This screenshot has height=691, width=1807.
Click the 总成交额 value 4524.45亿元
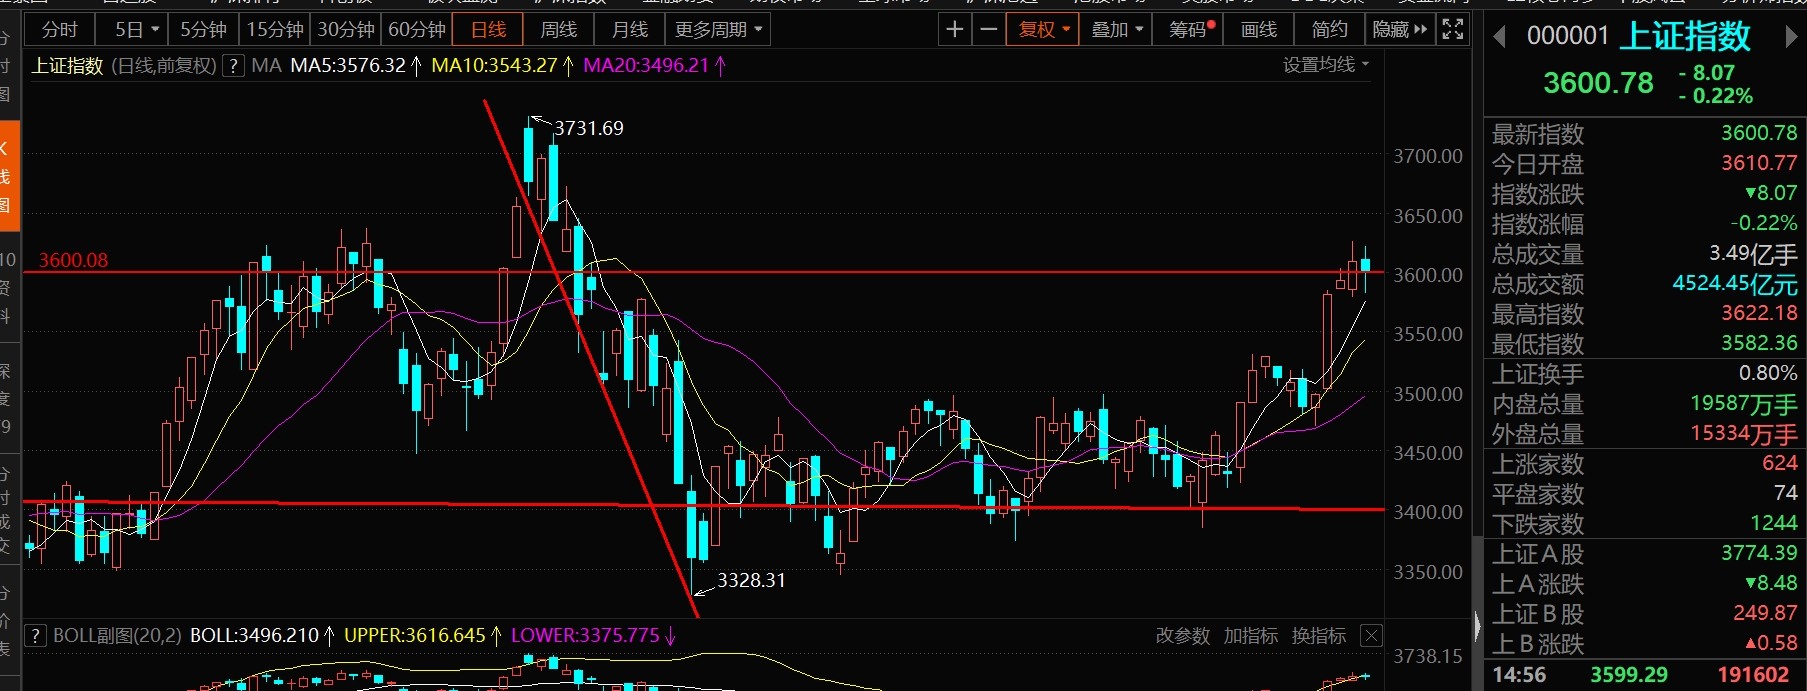tap(1735, 284)
